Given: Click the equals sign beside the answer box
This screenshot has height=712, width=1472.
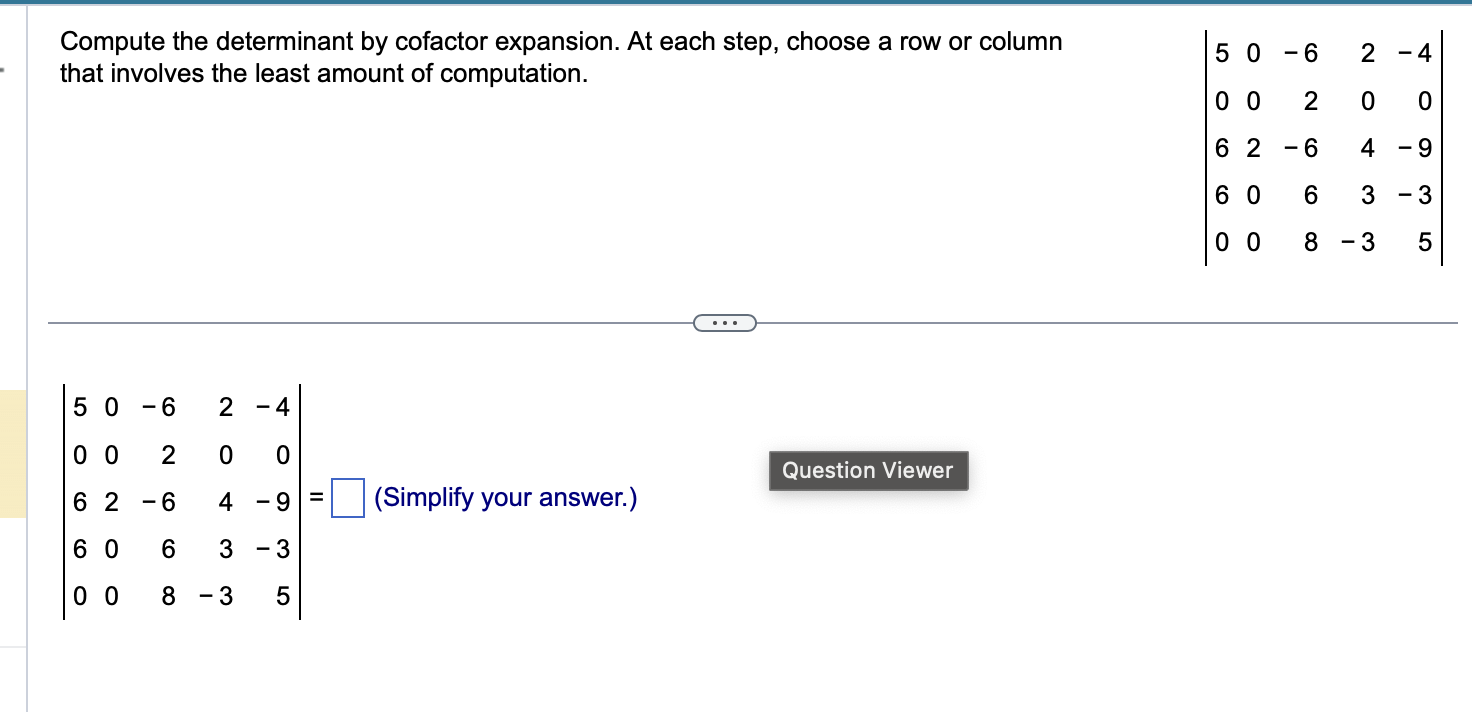Looking at the screenshot, I should tap(315, 497).
